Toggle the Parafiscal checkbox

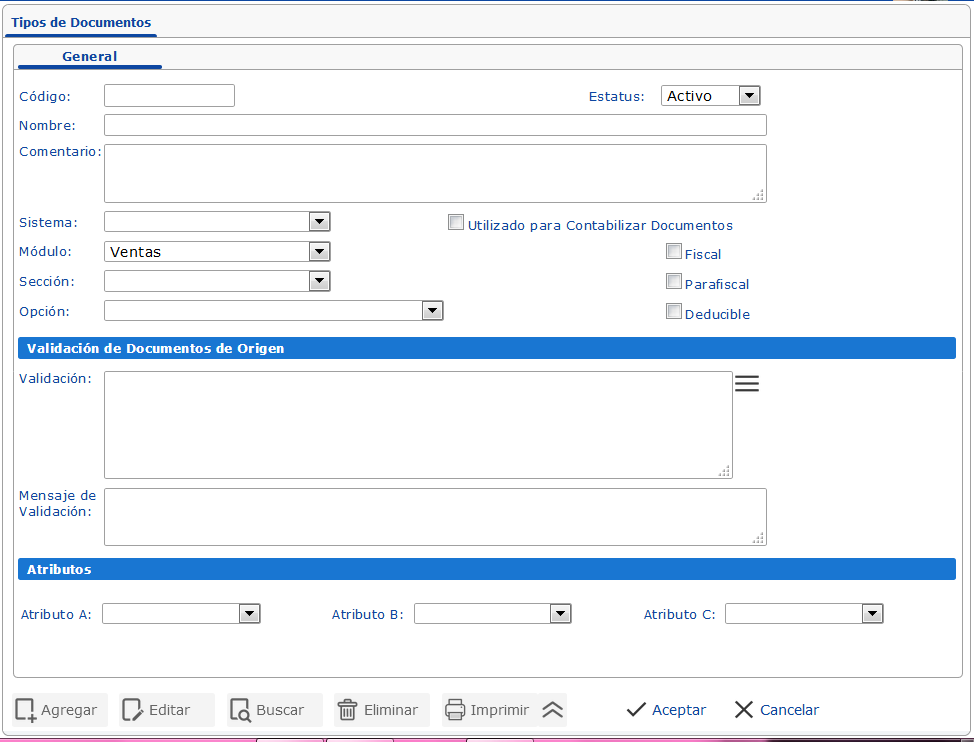(674, 282)
